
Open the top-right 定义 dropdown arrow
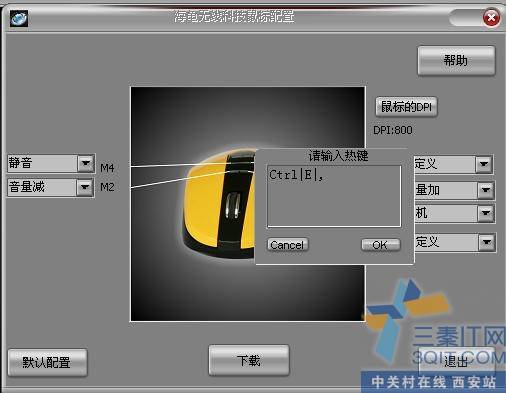484,164
